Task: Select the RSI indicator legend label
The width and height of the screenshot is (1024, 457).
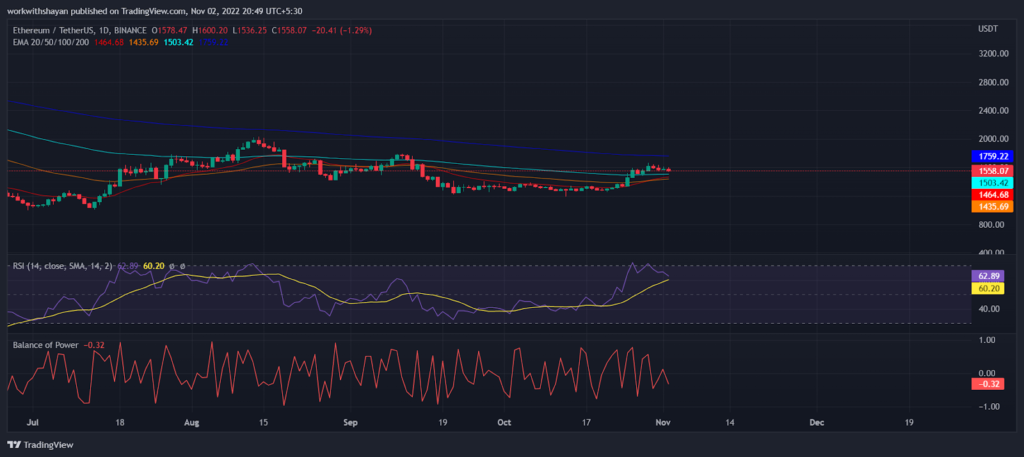Action: 63,266
